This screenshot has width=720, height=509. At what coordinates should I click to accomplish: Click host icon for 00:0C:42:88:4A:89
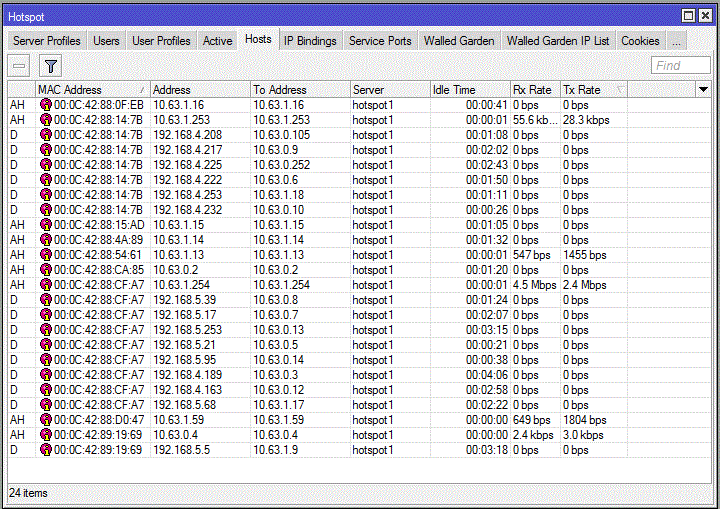[45, 240]
